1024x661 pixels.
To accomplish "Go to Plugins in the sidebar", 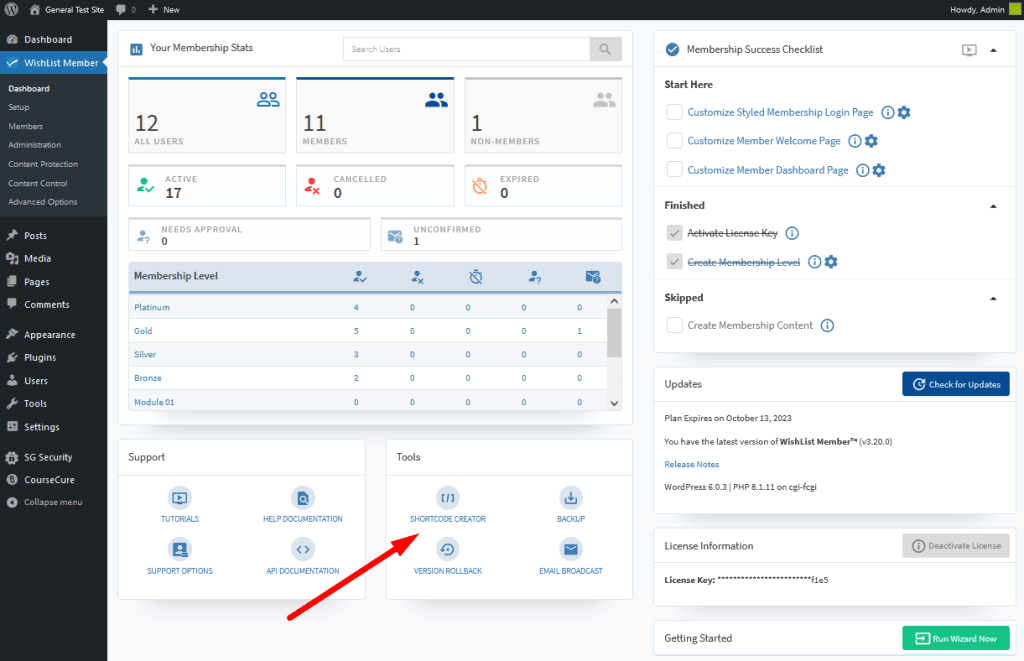I will (40, 357).
